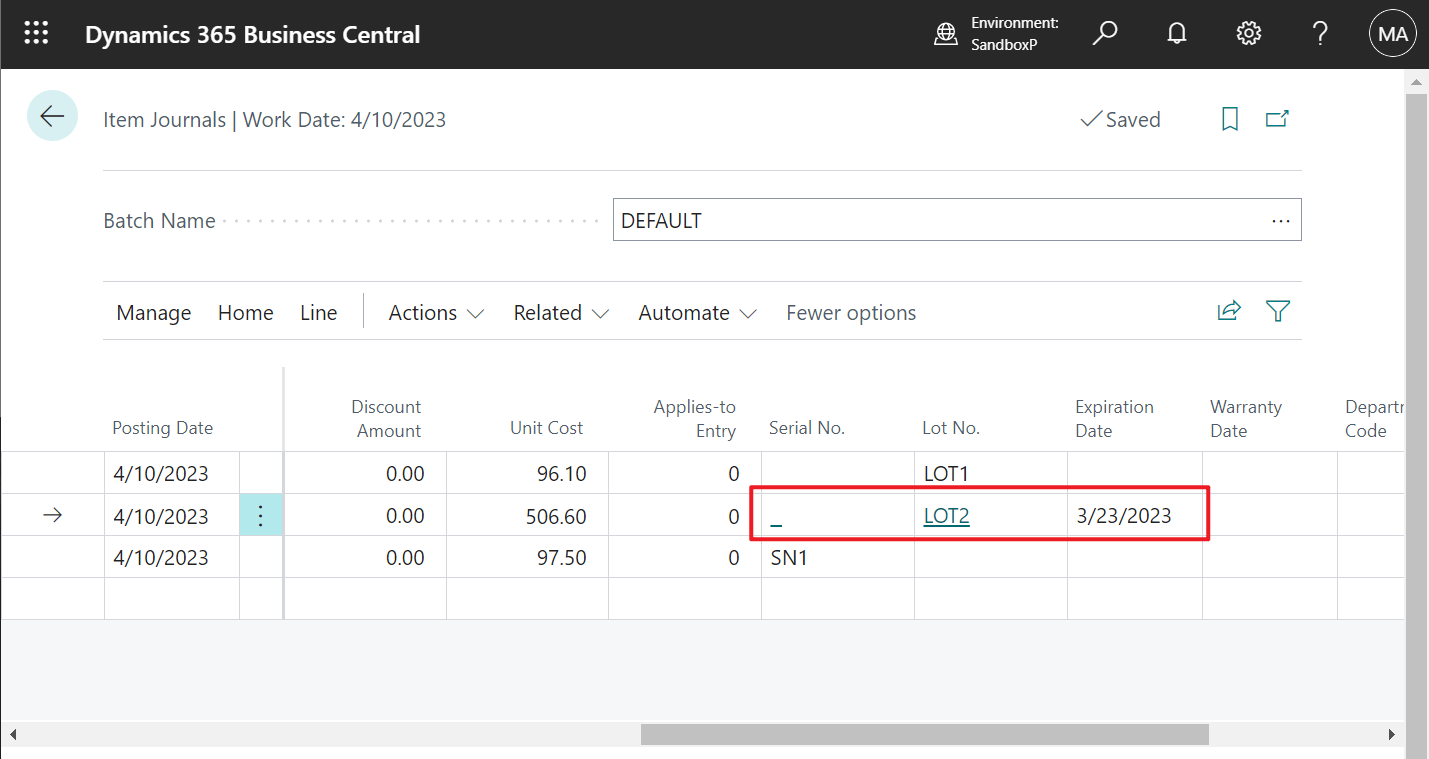1429x759 pixels.
Task: Open the row options vertical ellipsis
Action: pyautogui.click(x=261, y=515)
